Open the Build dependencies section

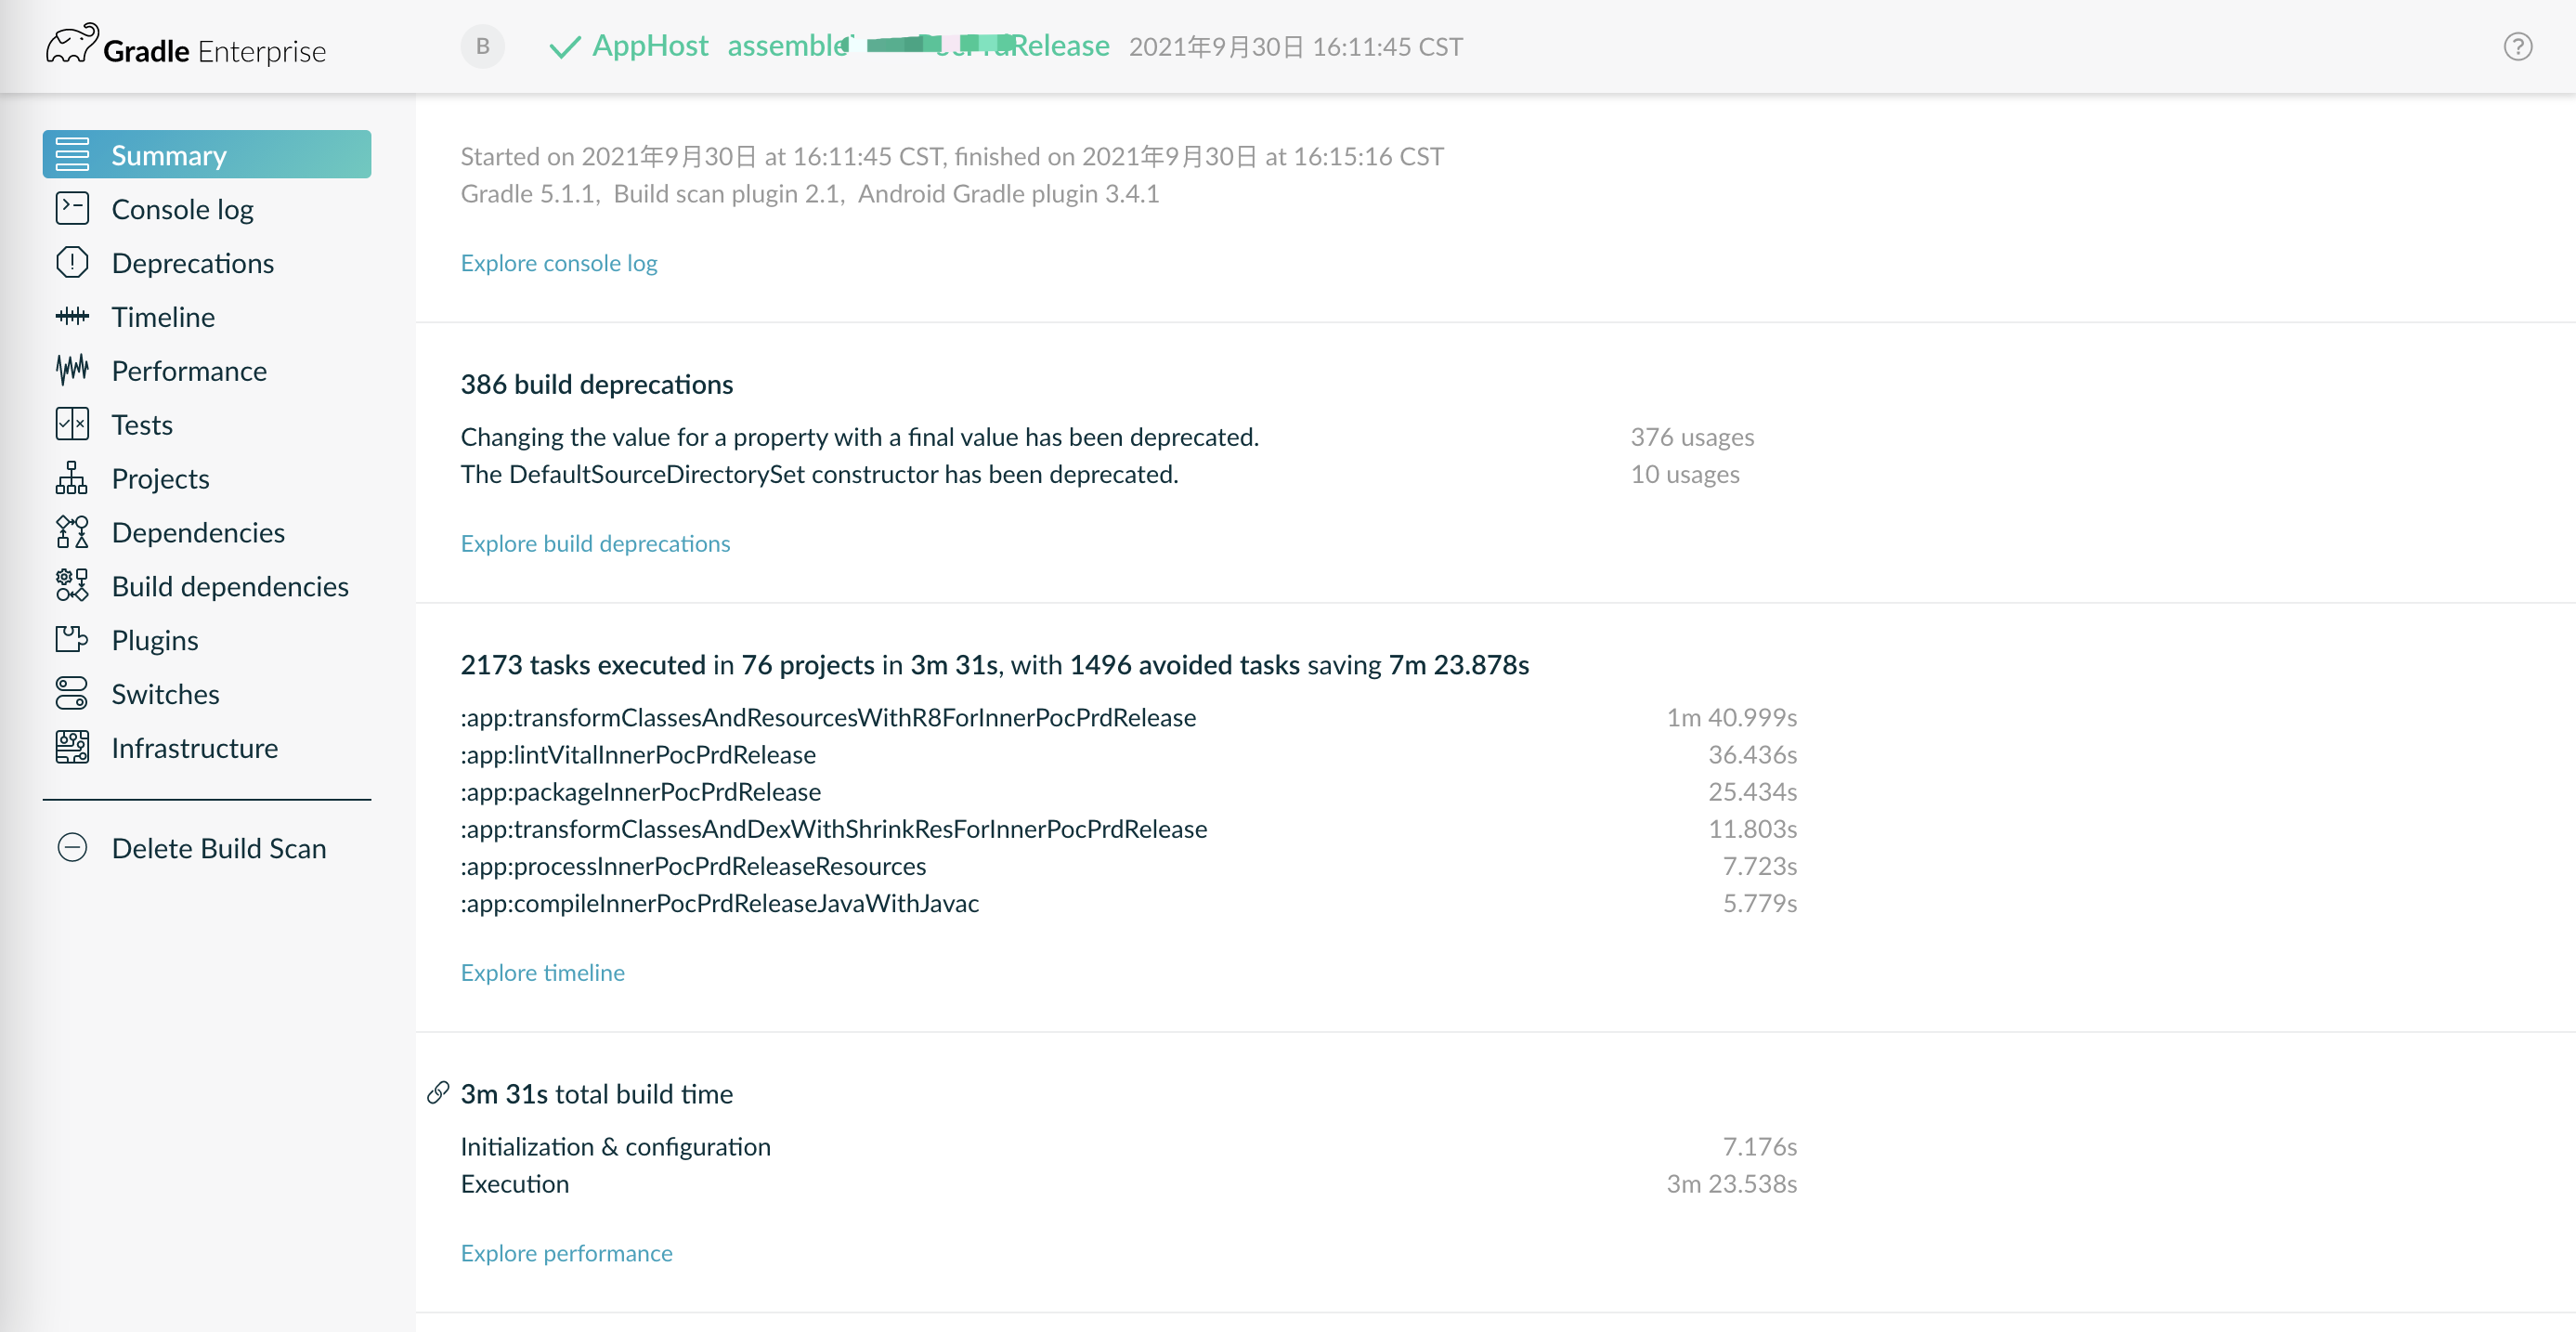coord(230,587)
